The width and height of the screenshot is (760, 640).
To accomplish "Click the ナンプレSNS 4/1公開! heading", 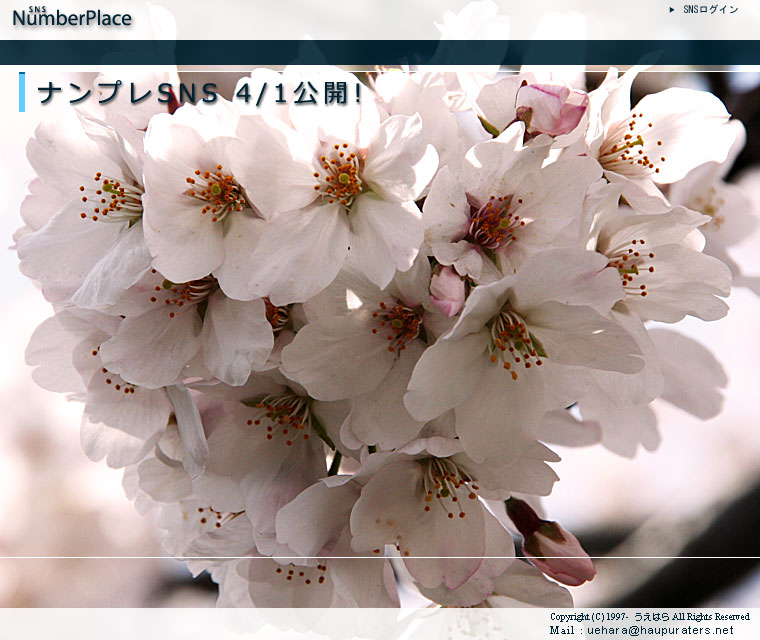I will pos(200,93).
